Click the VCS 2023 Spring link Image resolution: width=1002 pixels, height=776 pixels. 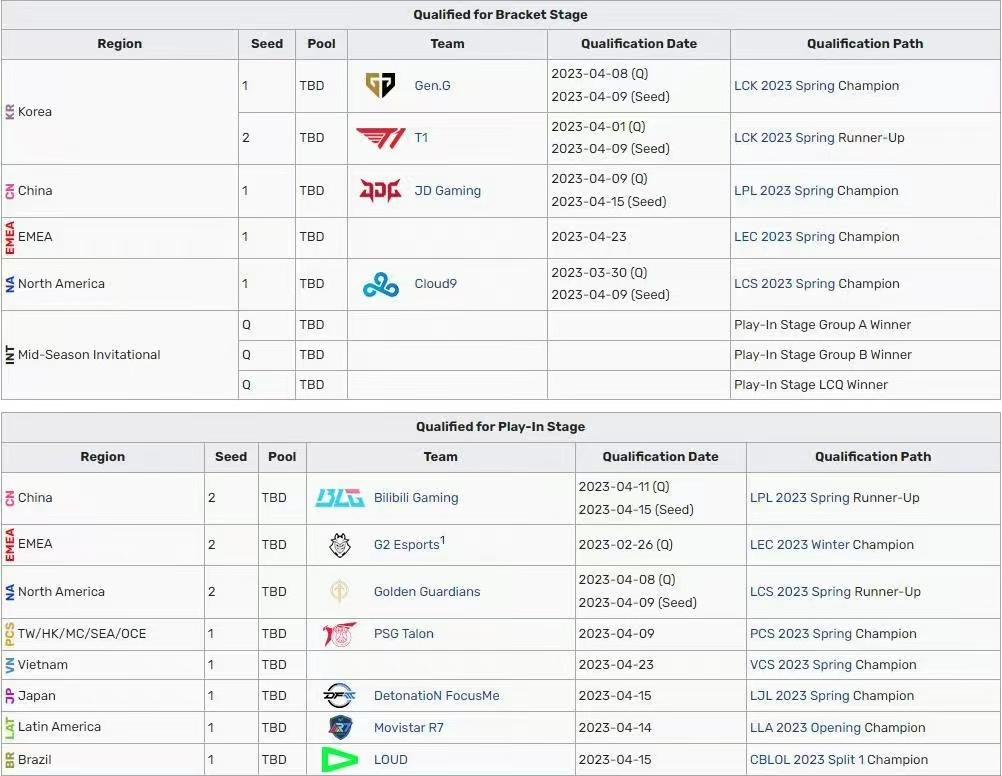coord(792,665)
